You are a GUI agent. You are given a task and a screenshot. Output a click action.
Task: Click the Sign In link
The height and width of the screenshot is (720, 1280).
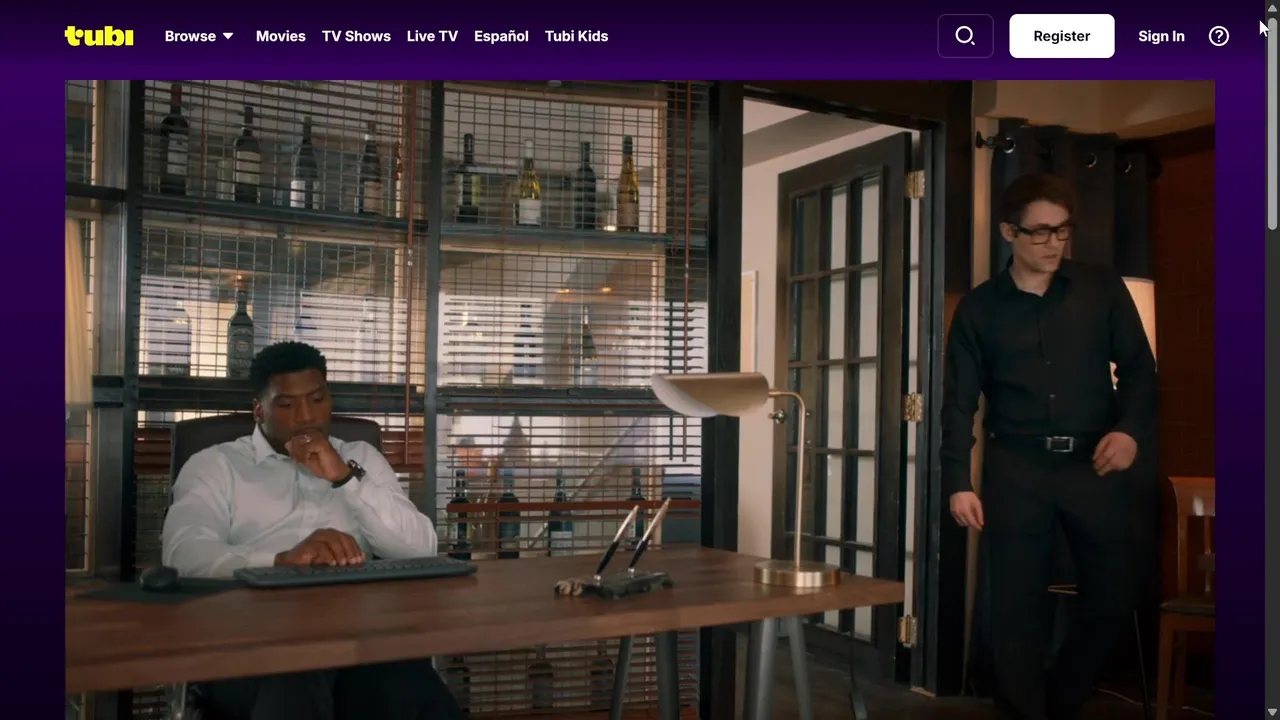tap(1161, 36)
